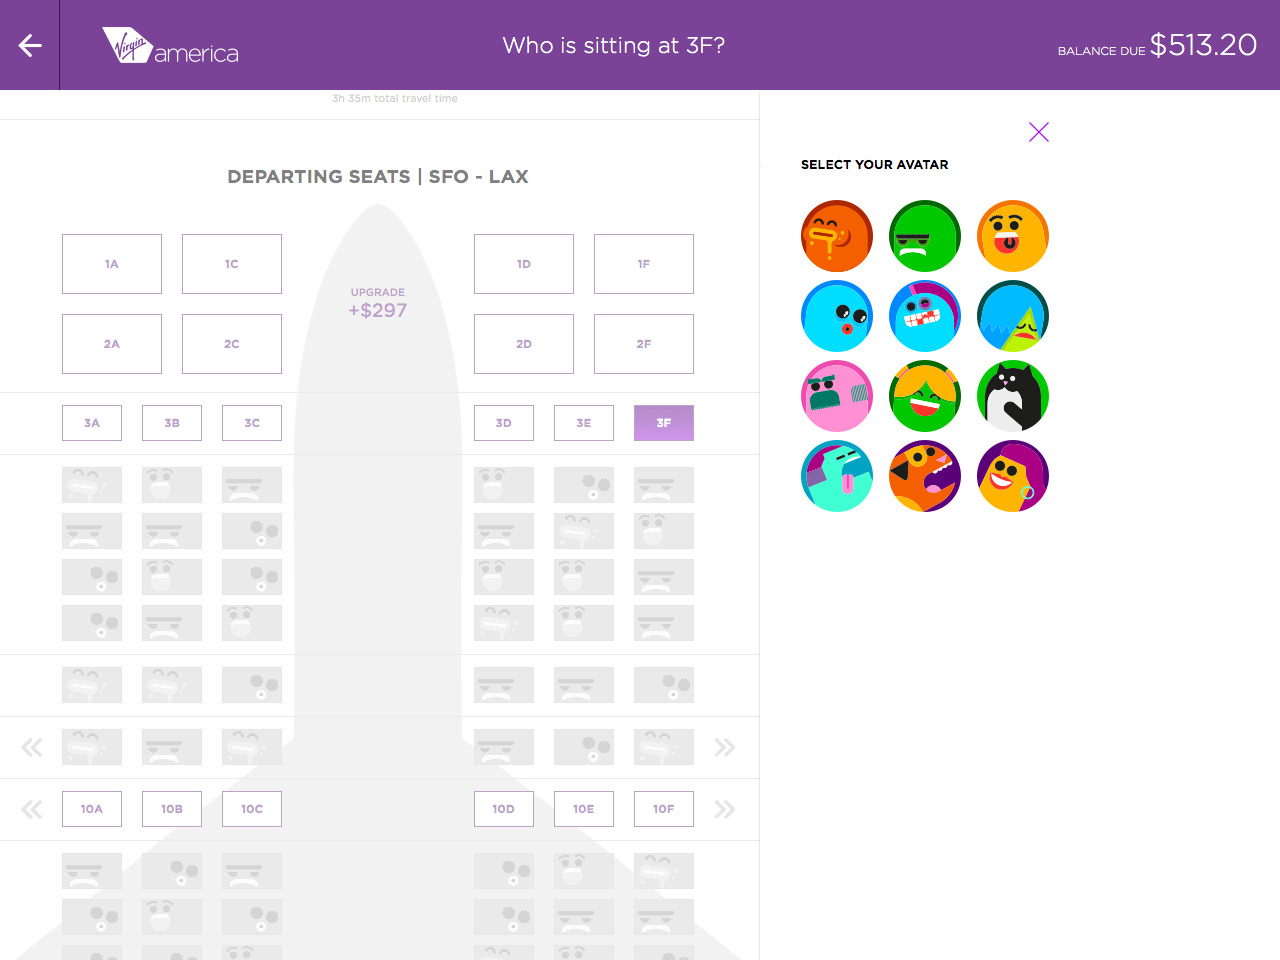This screenshot has height=960, width=1280.
Task: Choose the yellow face with purple hair avatar
Action: (1013, 476)
